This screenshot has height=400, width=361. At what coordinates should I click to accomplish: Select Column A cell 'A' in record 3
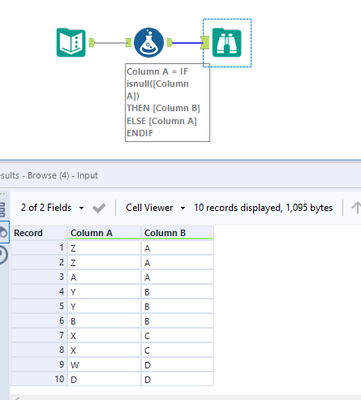click(x=104, y=277)
